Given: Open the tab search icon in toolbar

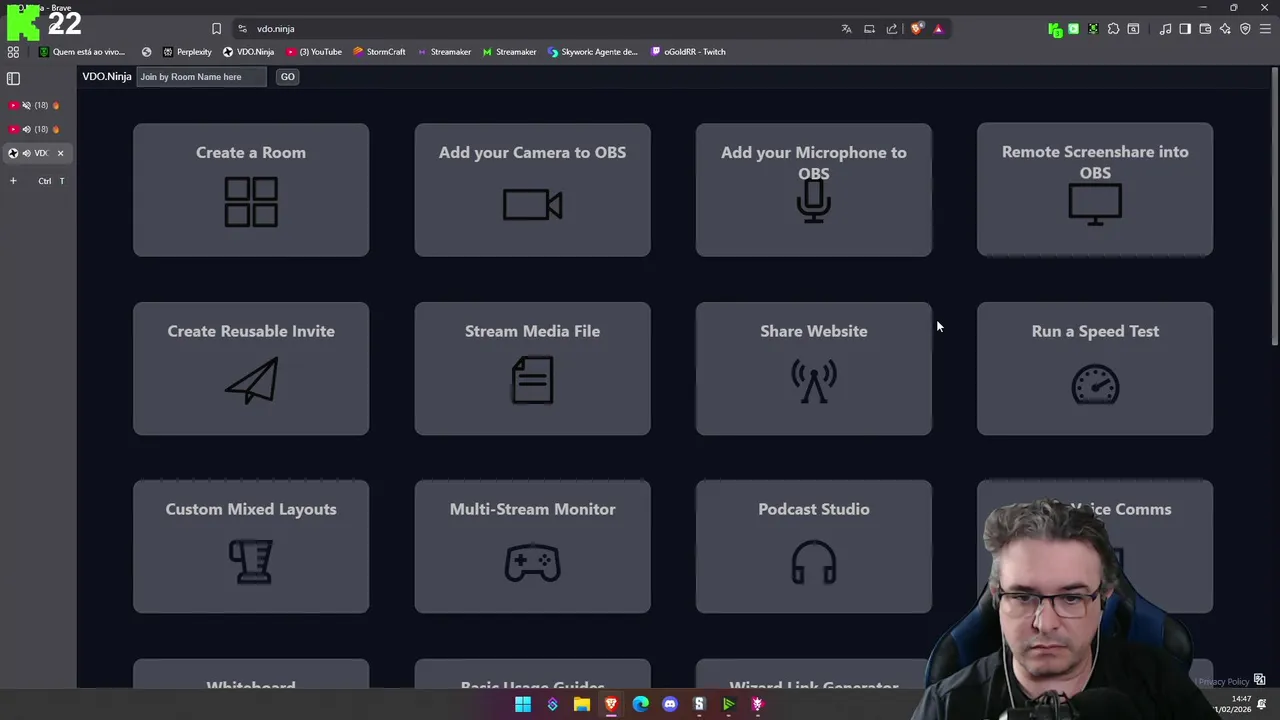Looking at the screenshot, I should pos(1133,29).
